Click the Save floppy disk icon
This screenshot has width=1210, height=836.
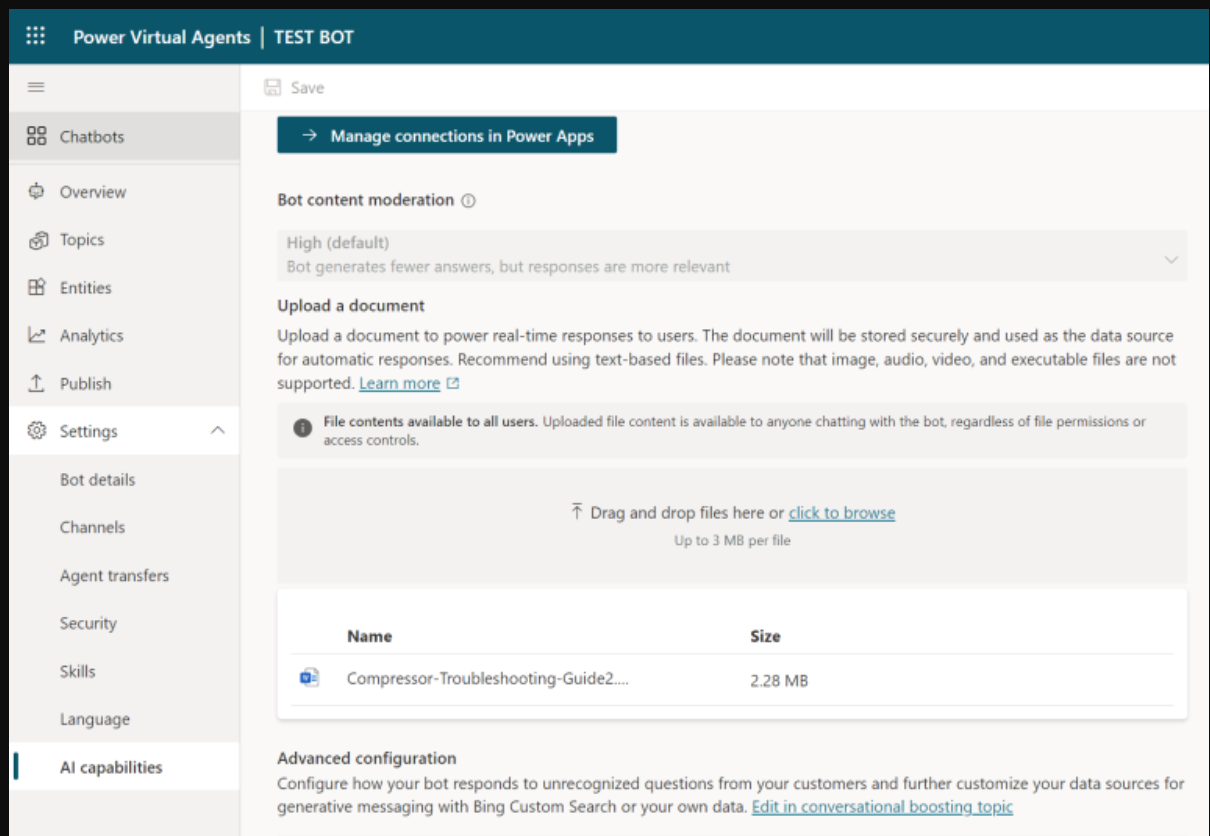pos(272,88)
